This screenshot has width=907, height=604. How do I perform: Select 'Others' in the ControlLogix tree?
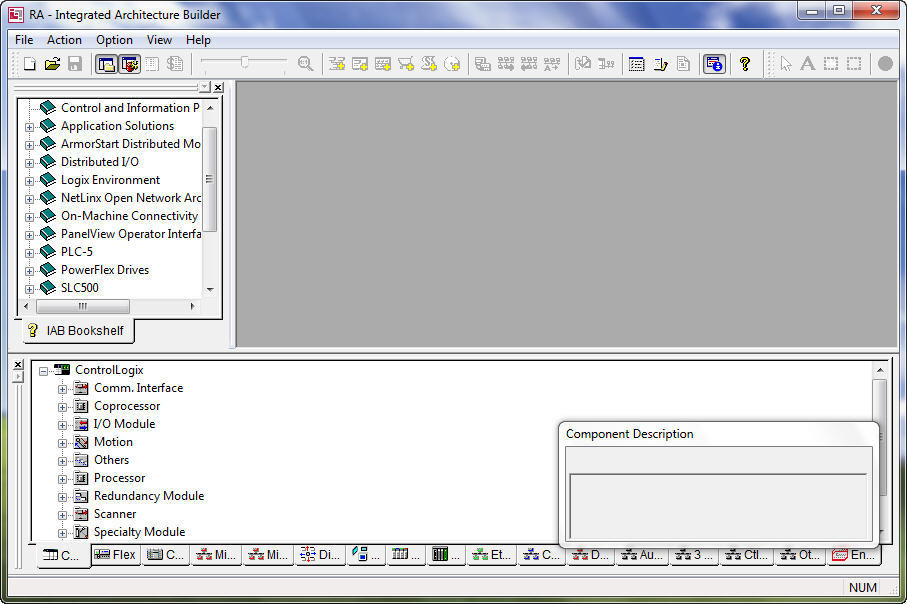click(112, 460)
